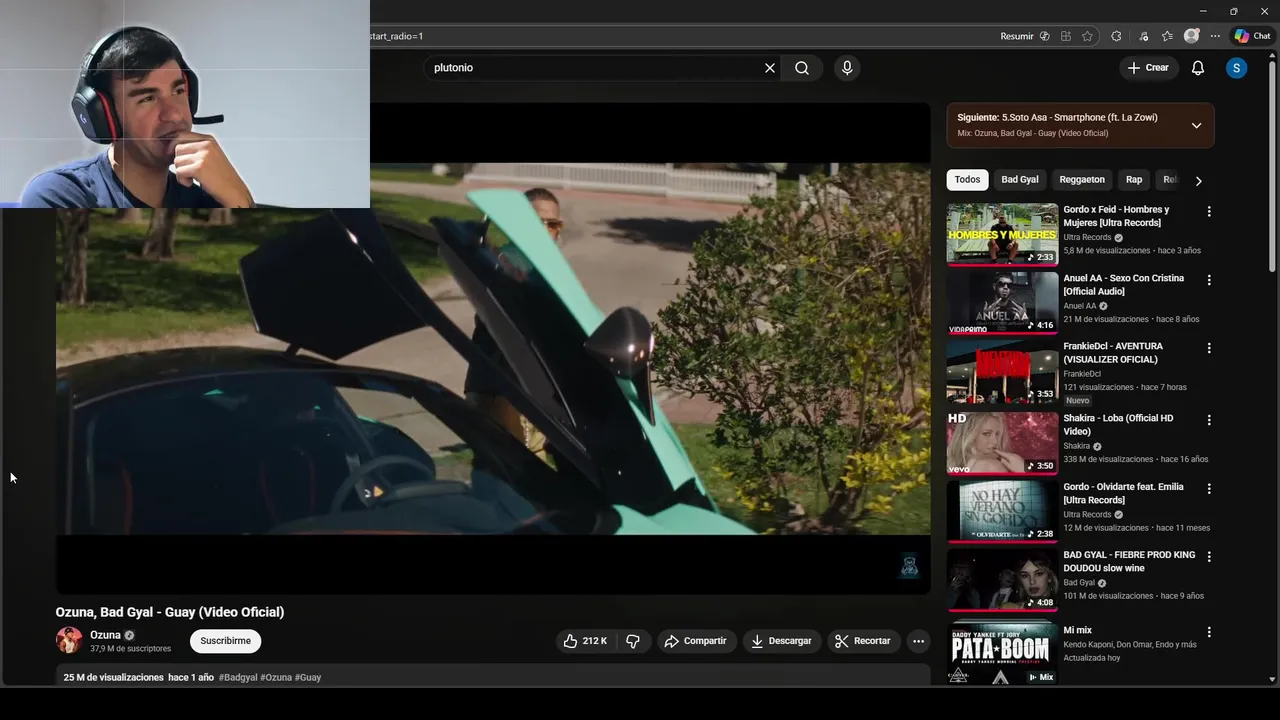Show more filter chips with right arrow
Image resolution: width=1280 pixels, height=720 pixels.
[x=1198, y=181]
